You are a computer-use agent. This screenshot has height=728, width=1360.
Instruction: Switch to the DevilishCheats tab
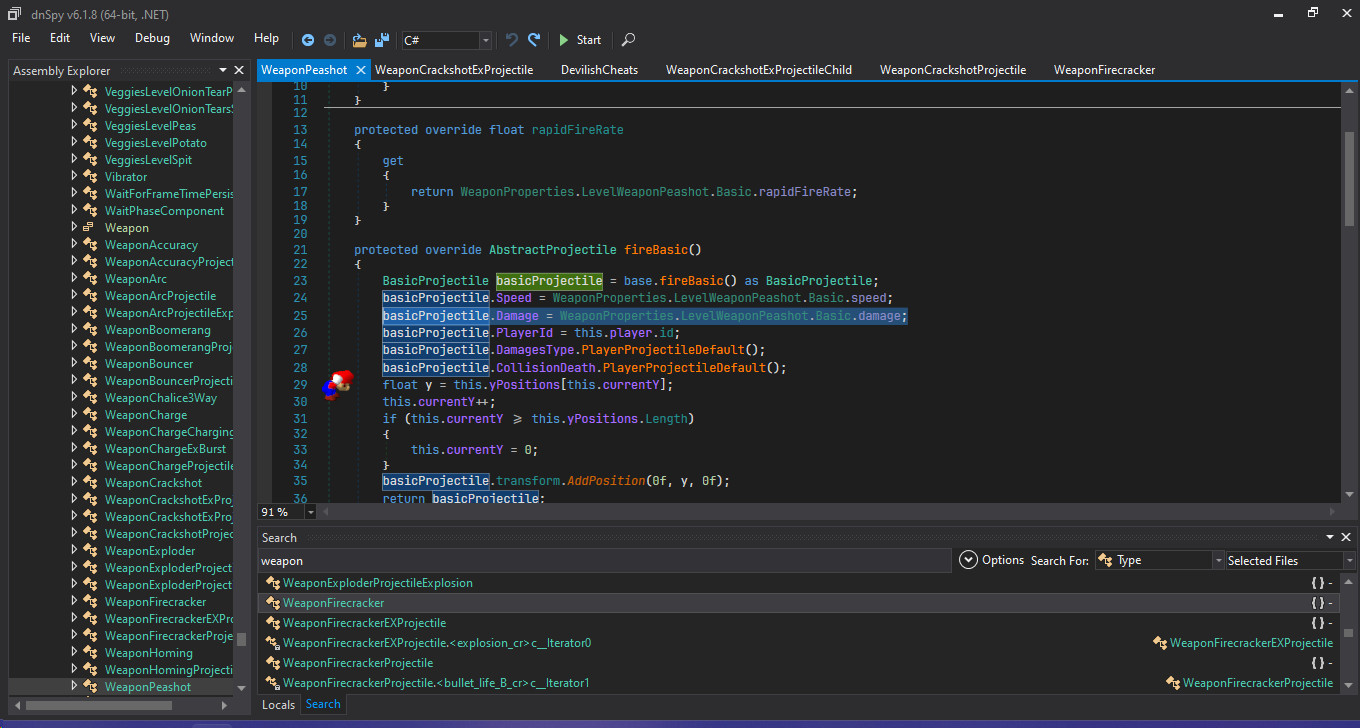(x=599, y=70)
